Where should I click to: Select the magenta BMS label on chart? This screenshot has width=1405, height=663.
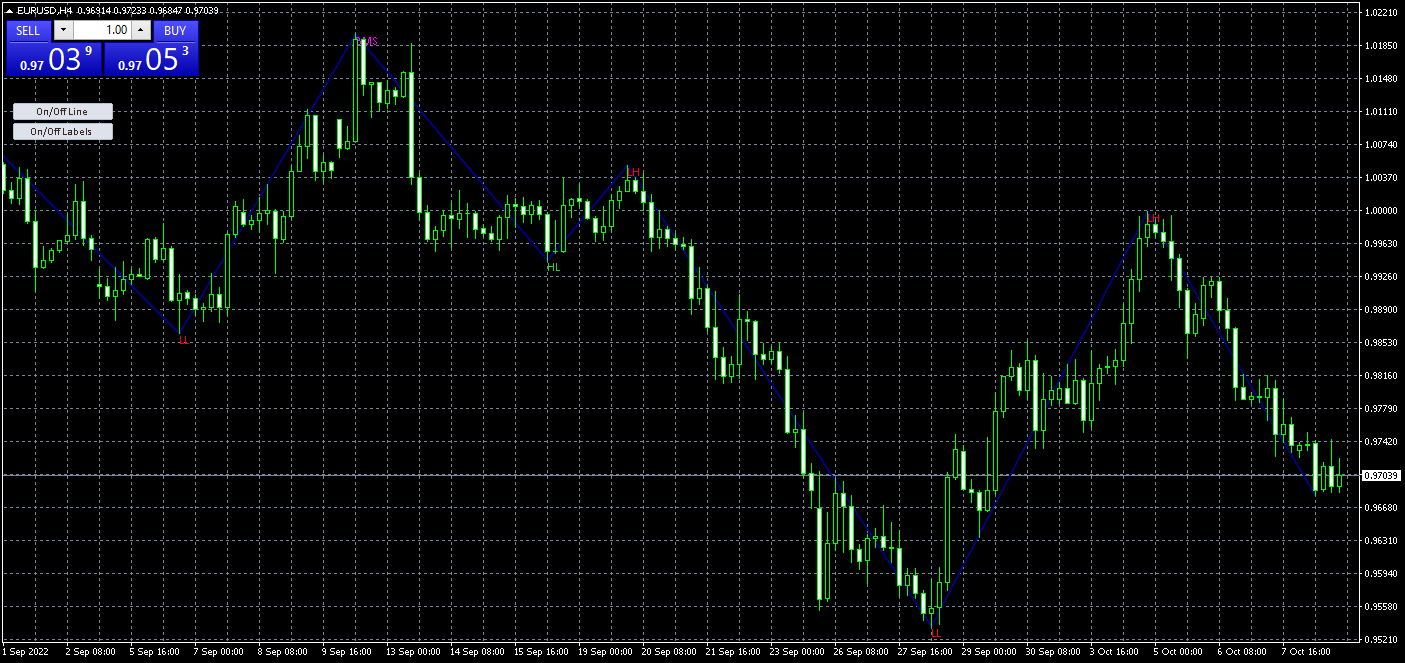tap(368, 41)
